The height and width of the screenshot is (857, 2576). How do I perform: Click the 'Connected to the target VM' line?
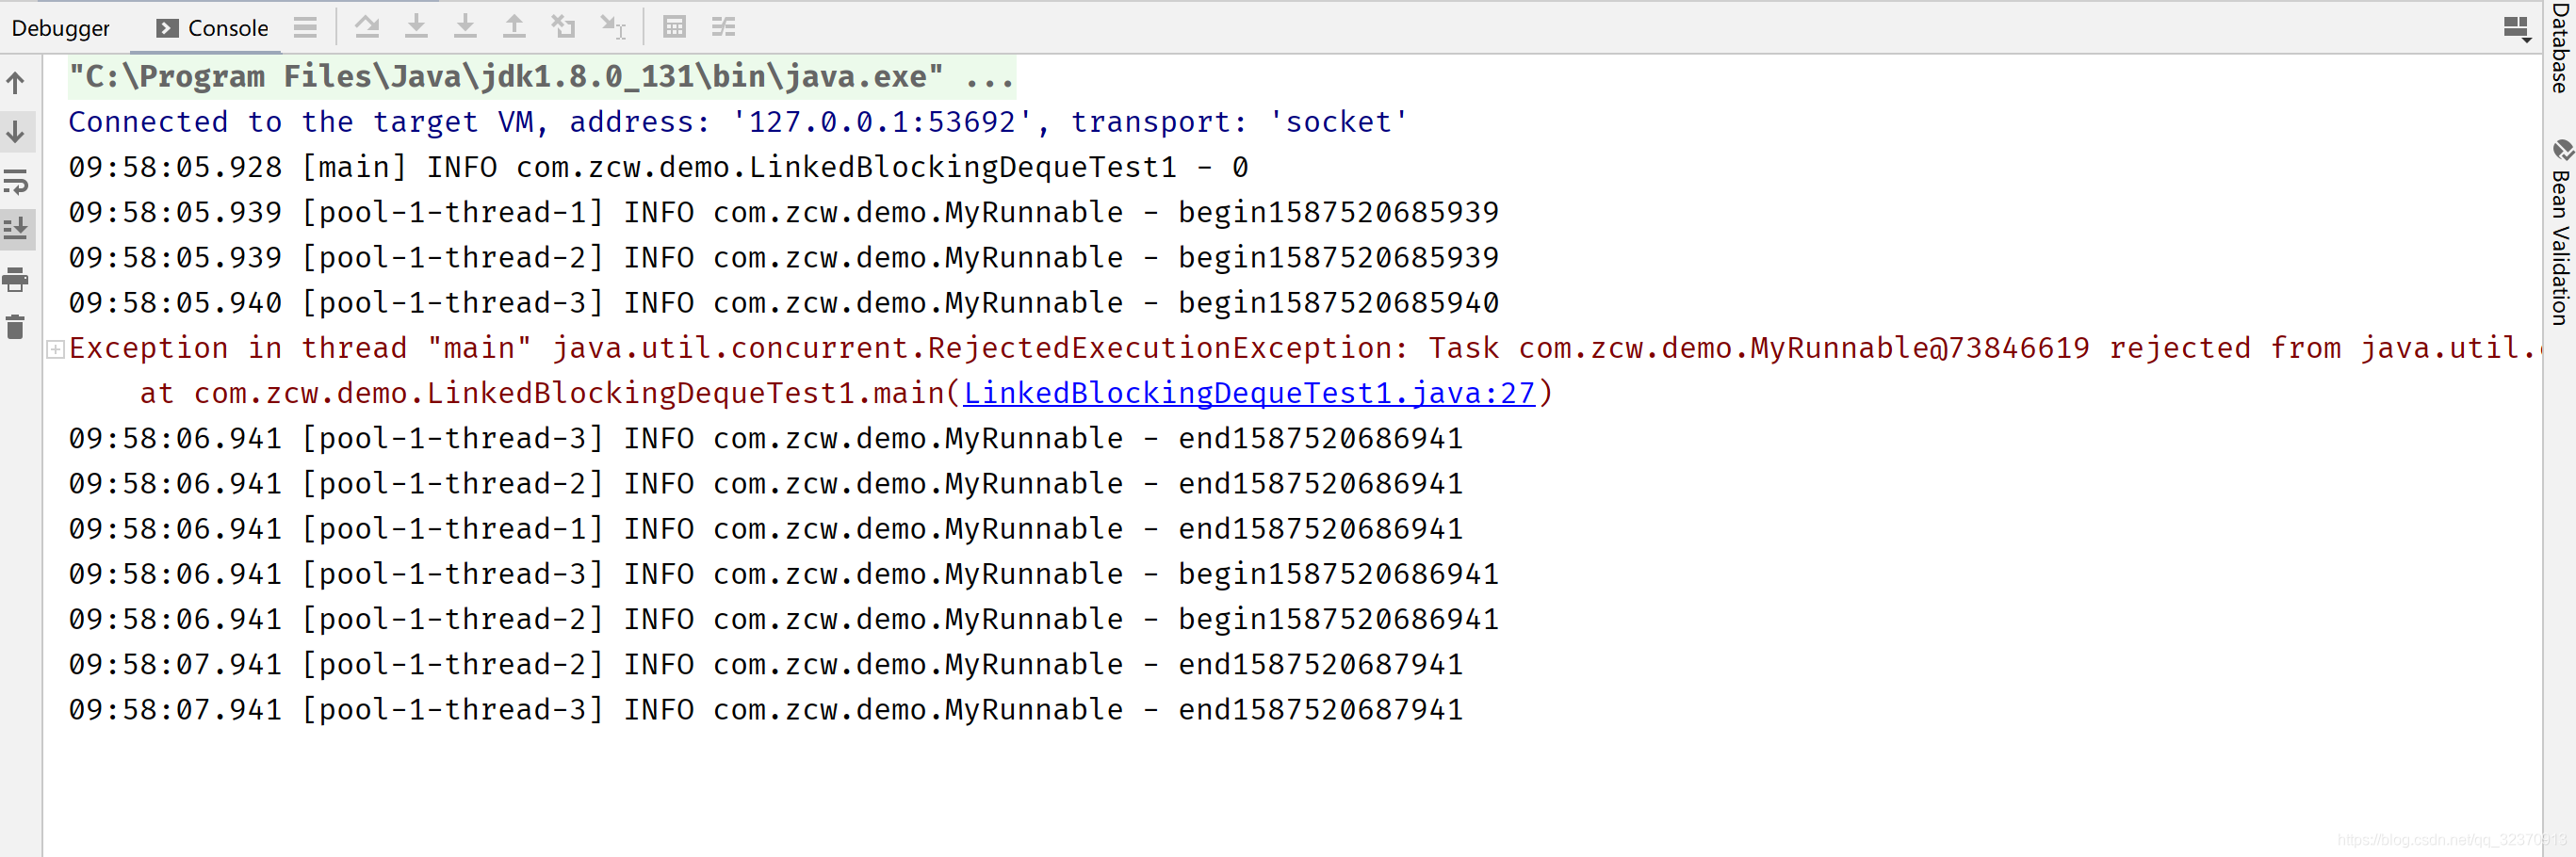738,122
